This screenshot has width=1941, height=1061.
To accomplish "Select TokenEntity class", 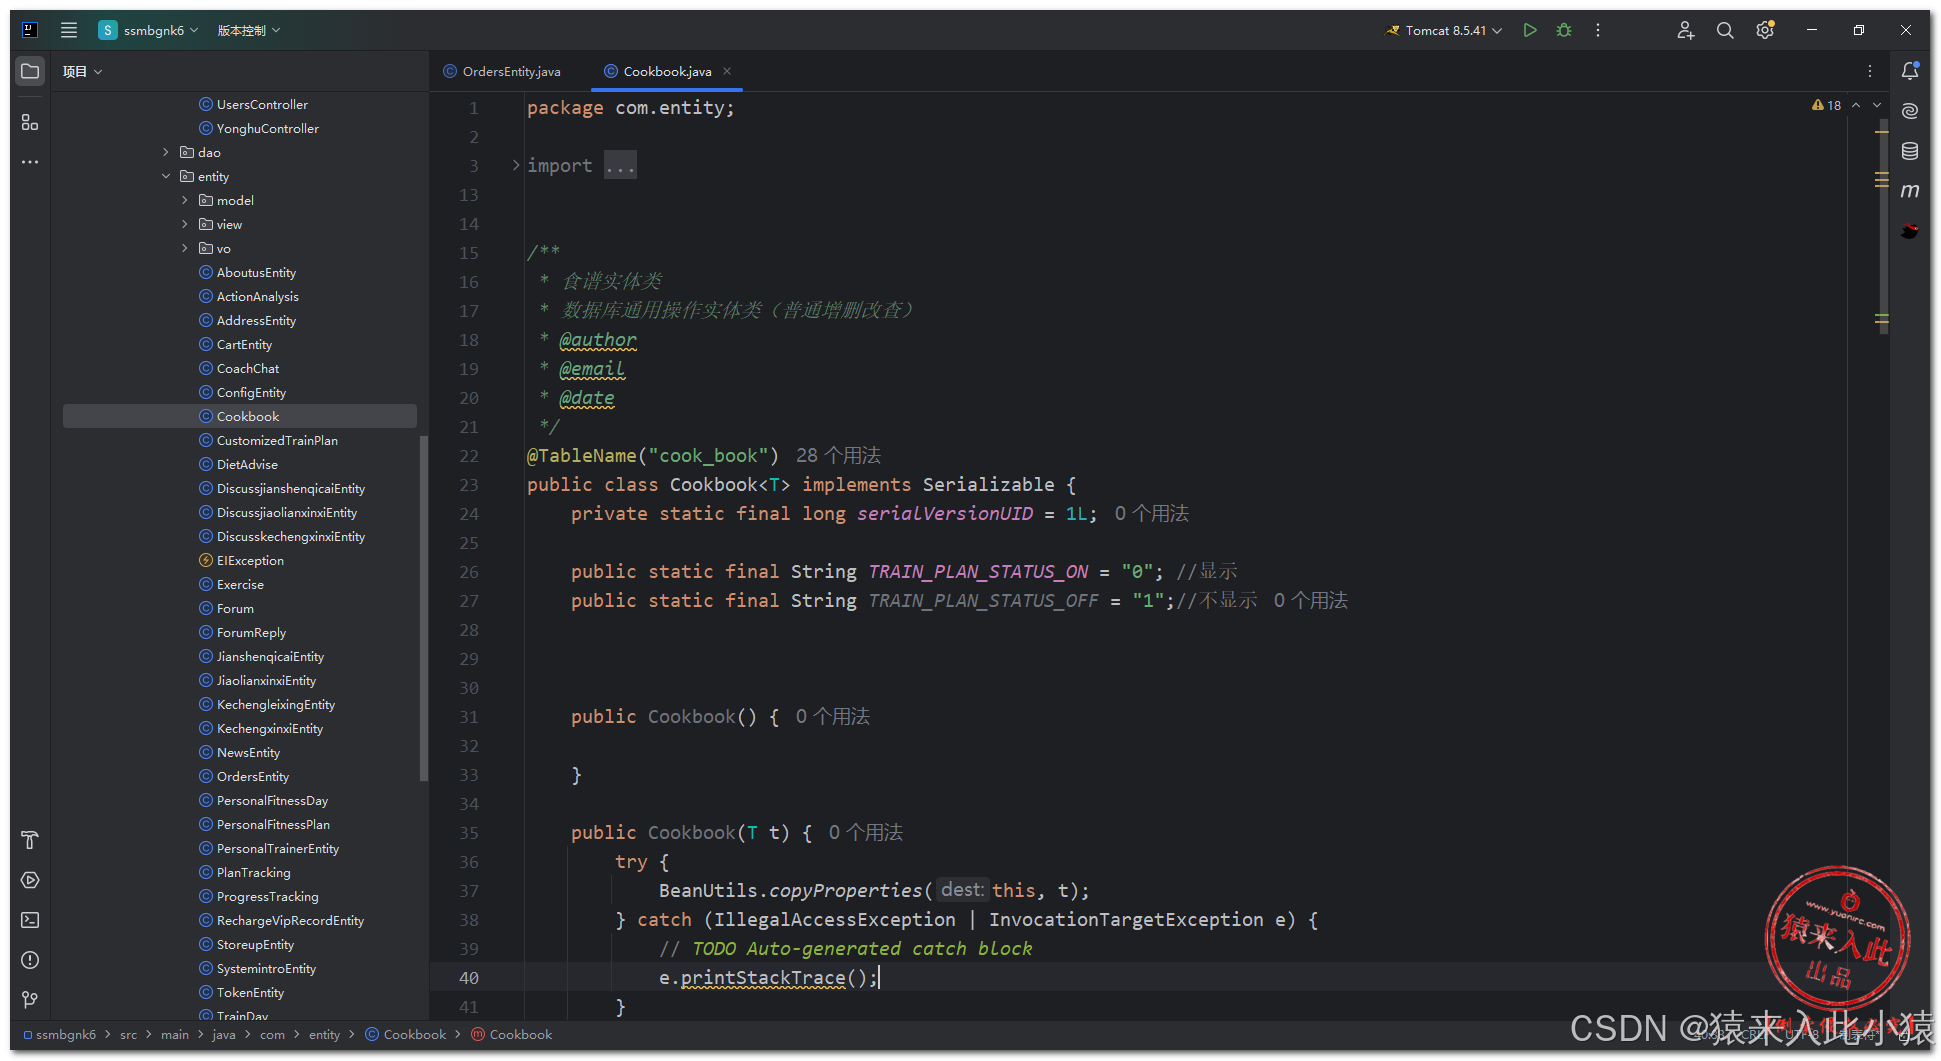I will [x=250, y=992].
